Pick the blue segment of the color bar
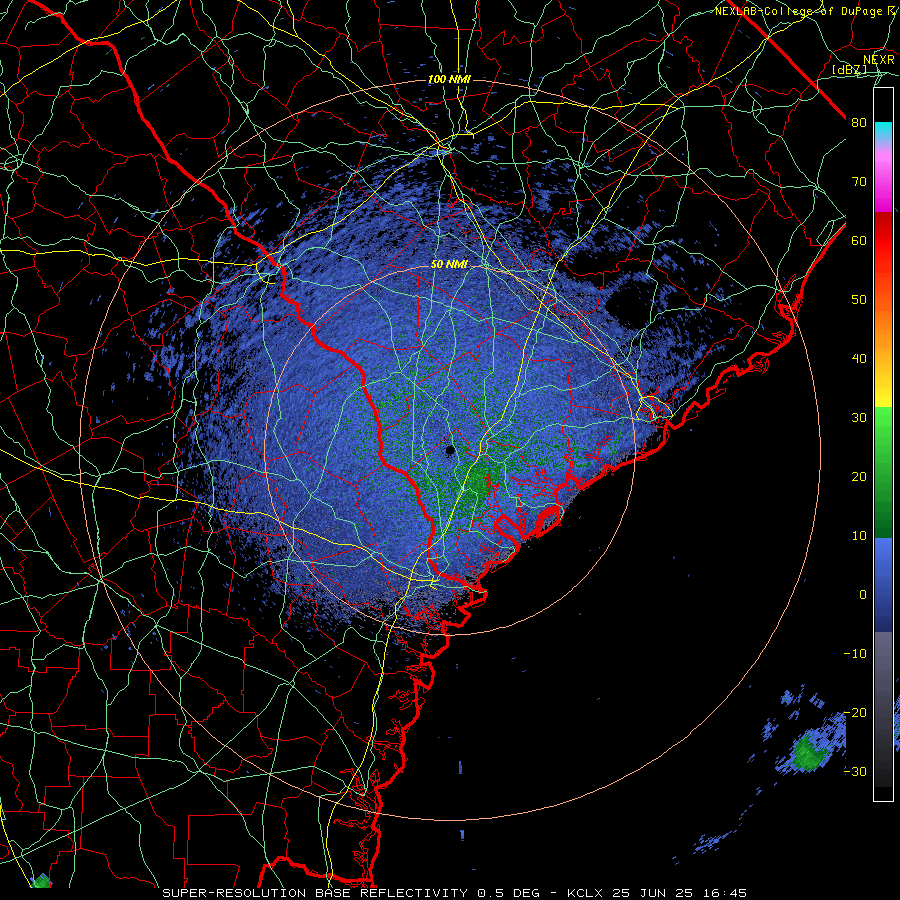Image resolution: width=900 pixels, height=900 pixels. point(883,585)
